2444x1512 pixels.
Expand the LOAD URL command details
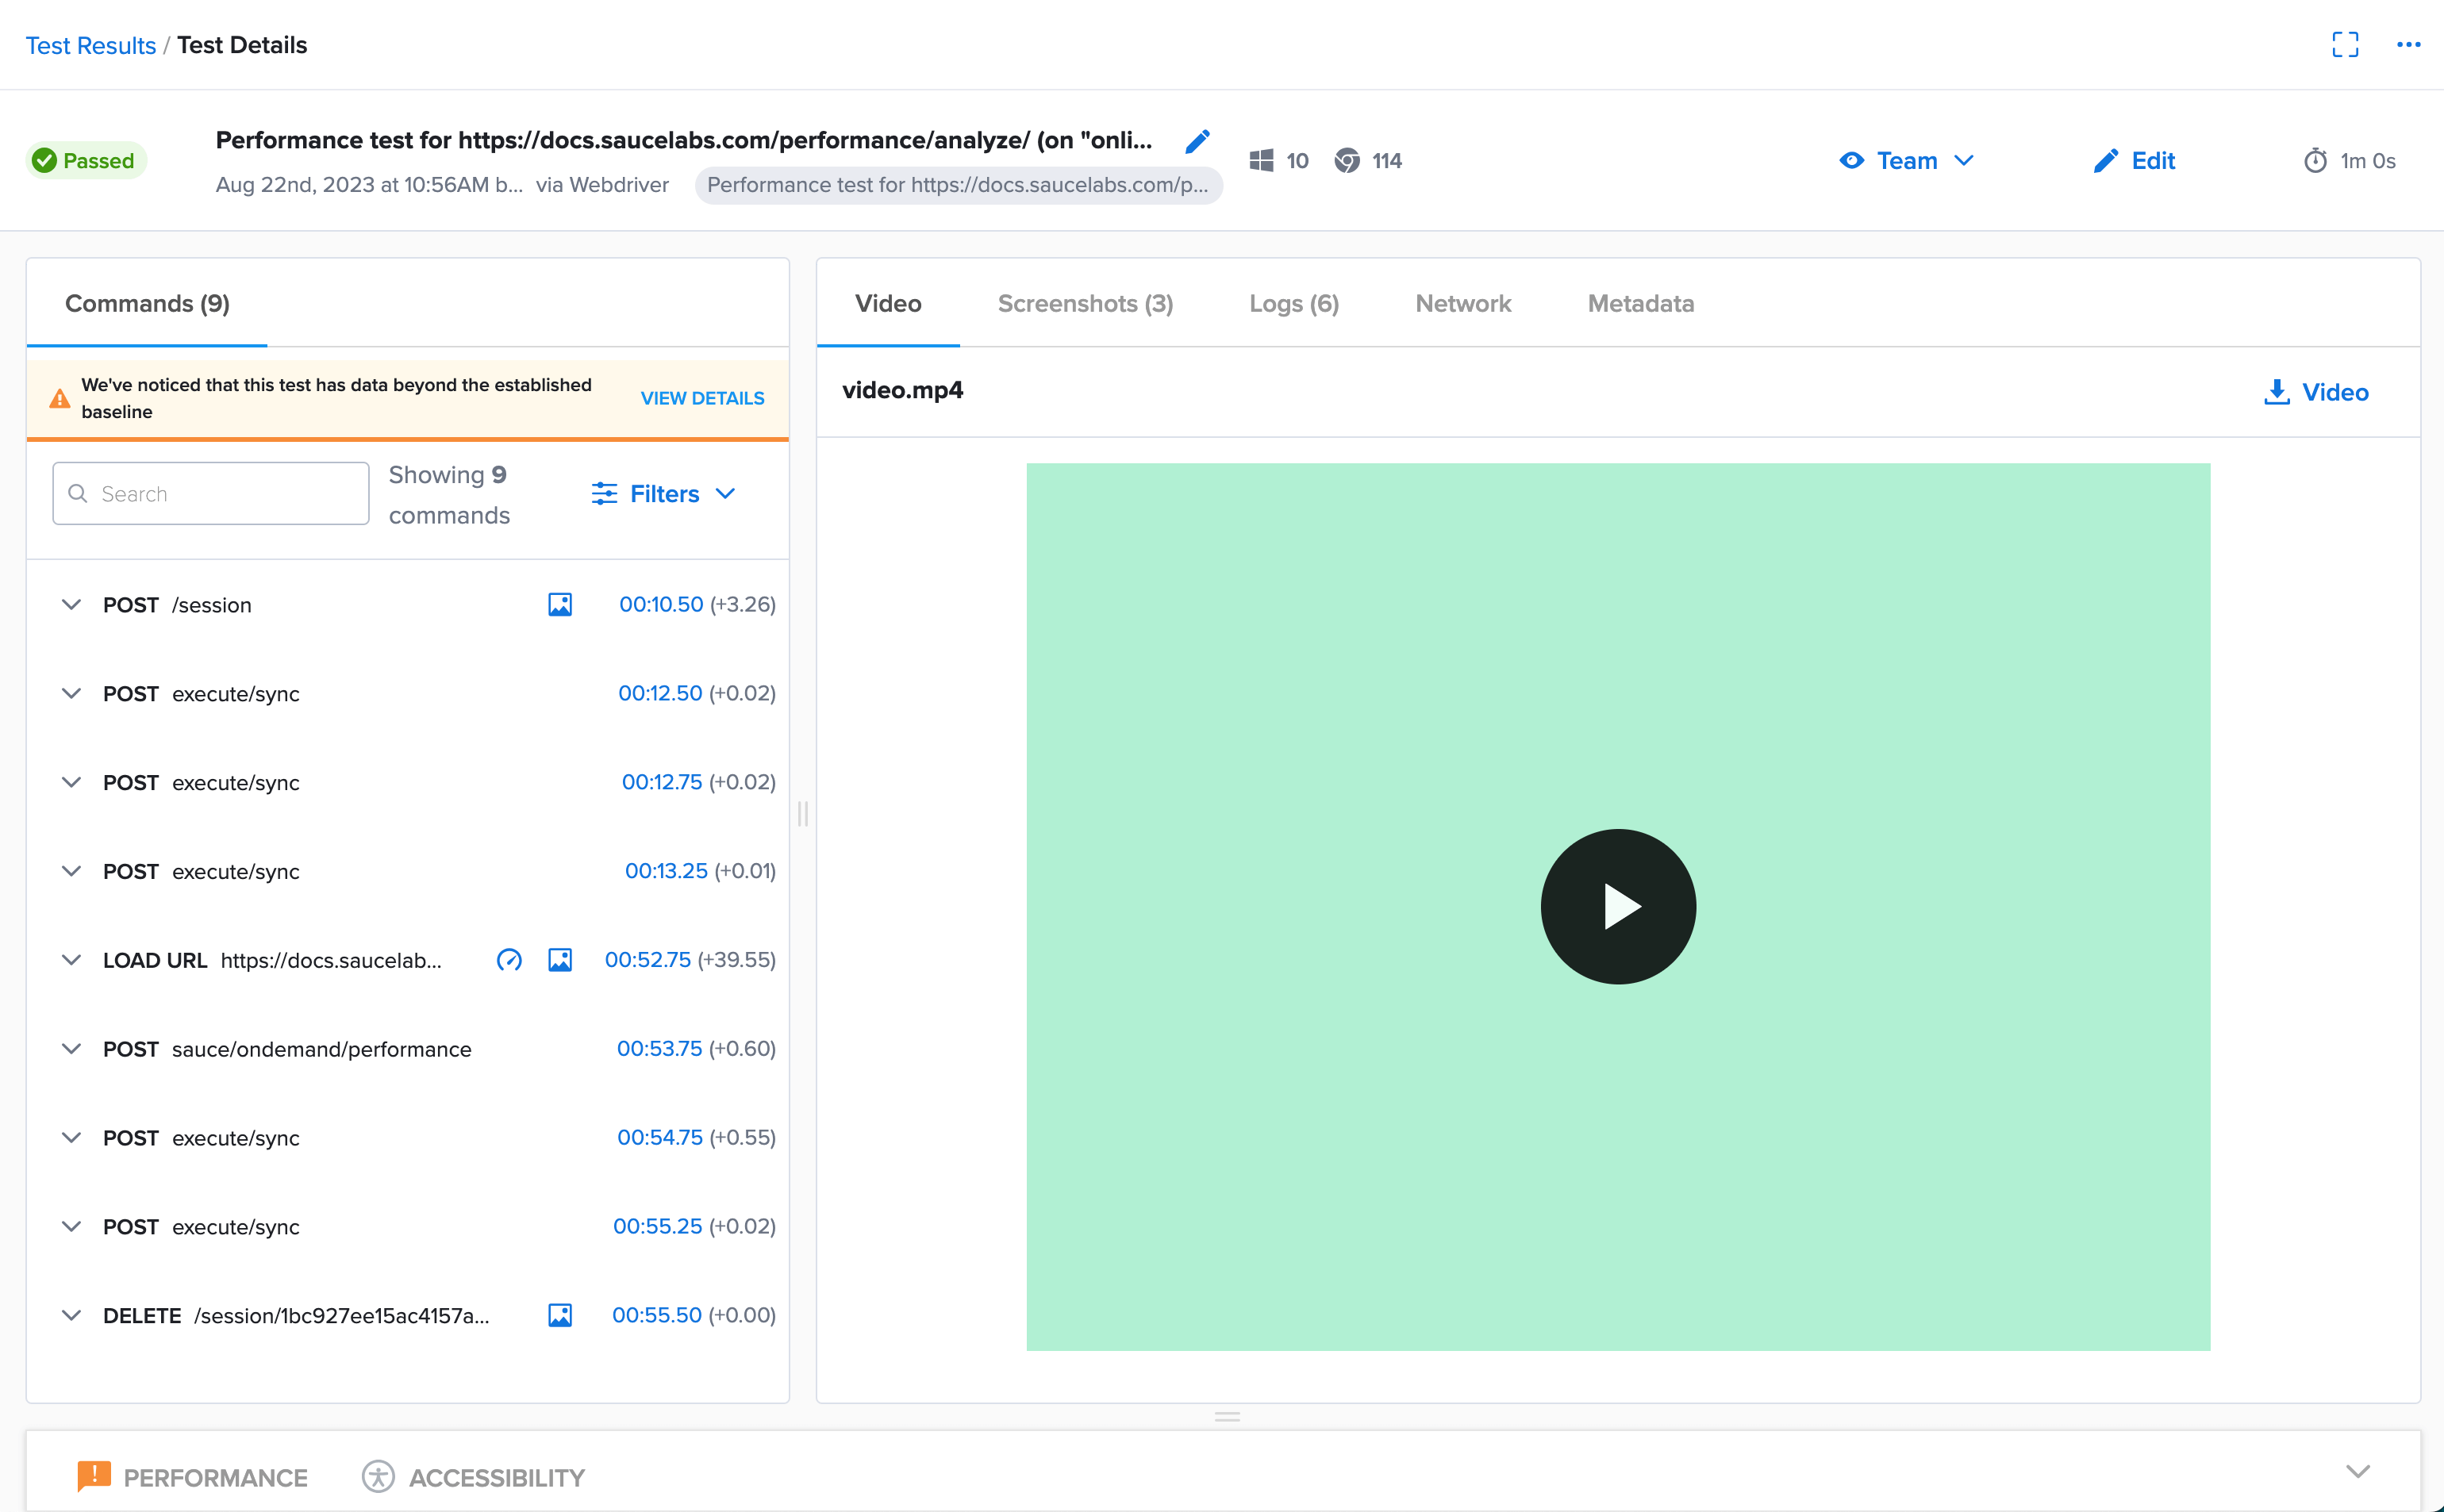click(x=70, y=958)
